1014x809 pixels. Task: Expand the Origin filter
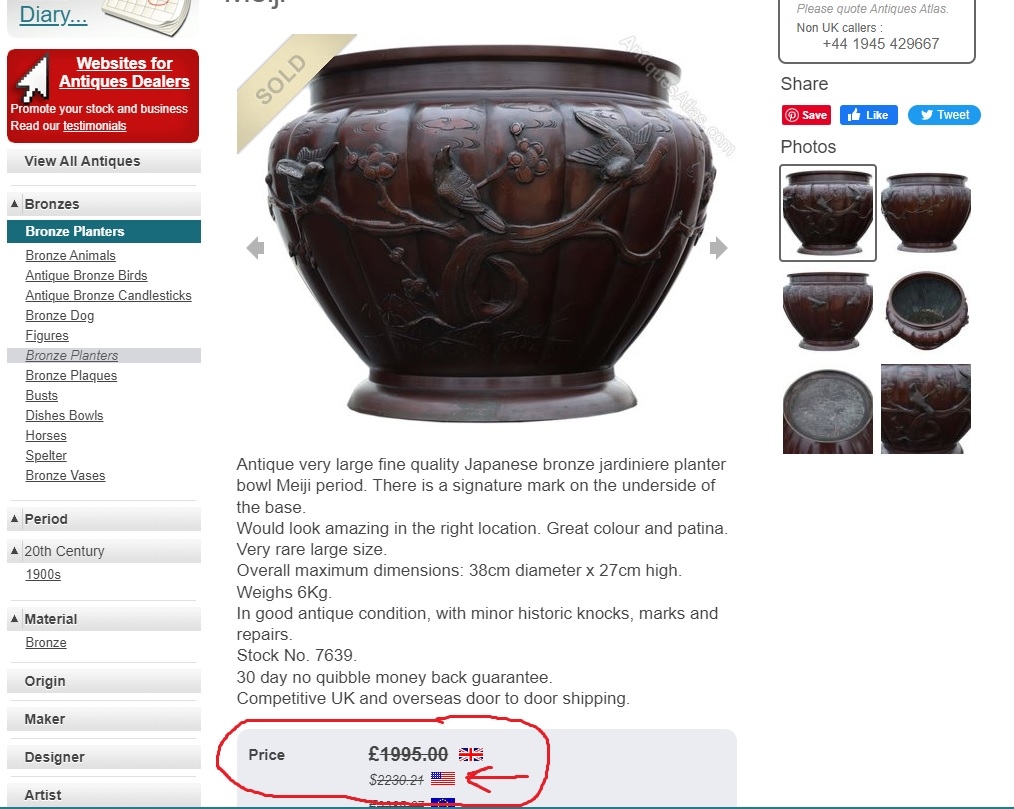(103, 681)
